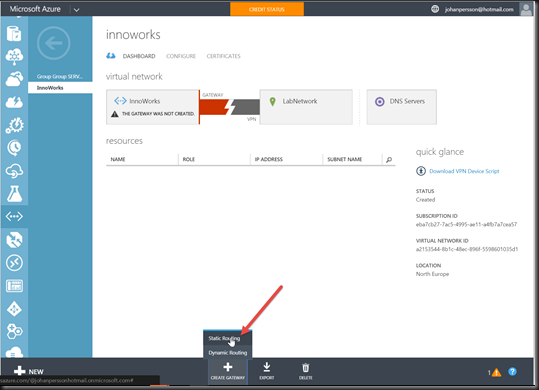
Task: Open the warning notifications indicator
Action: pos(494,372)
